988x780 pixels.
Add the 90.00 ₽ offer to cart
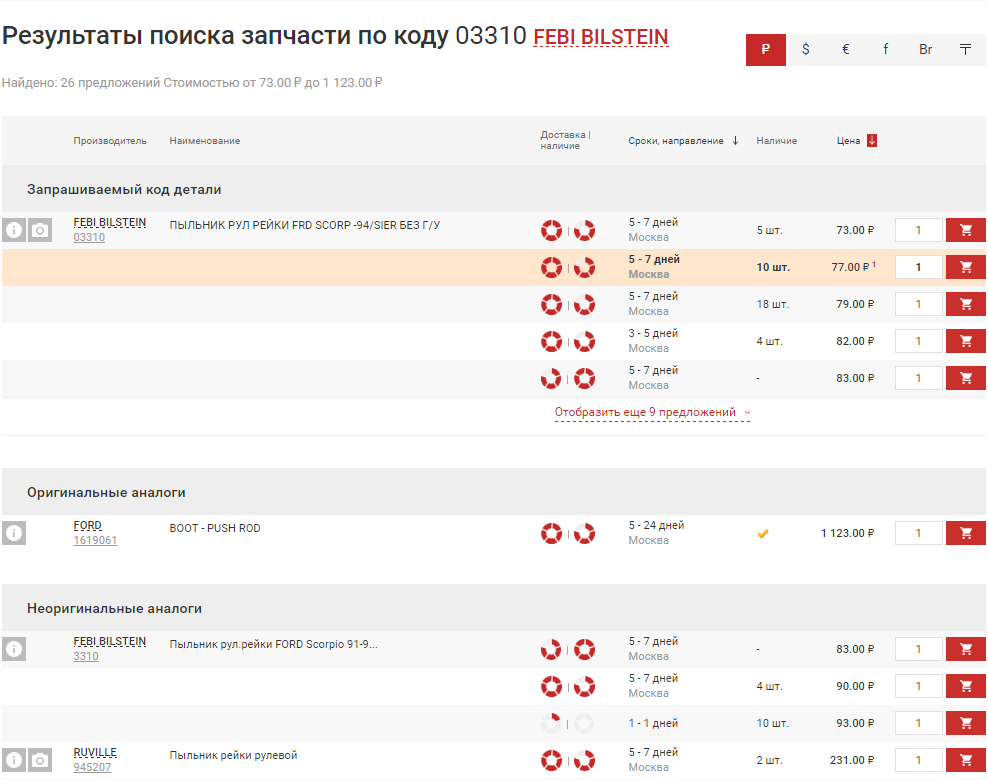tap(965, 686)
